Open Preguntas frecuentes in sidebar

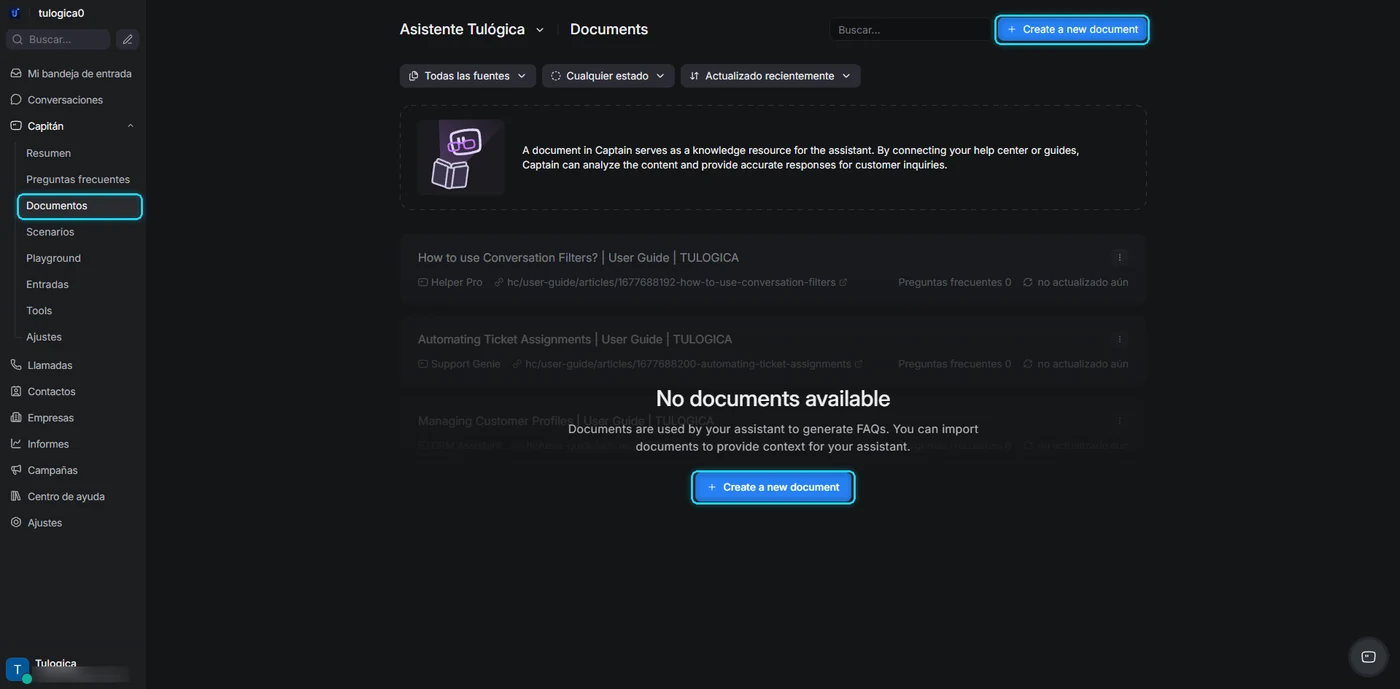(x=78, y=179)
